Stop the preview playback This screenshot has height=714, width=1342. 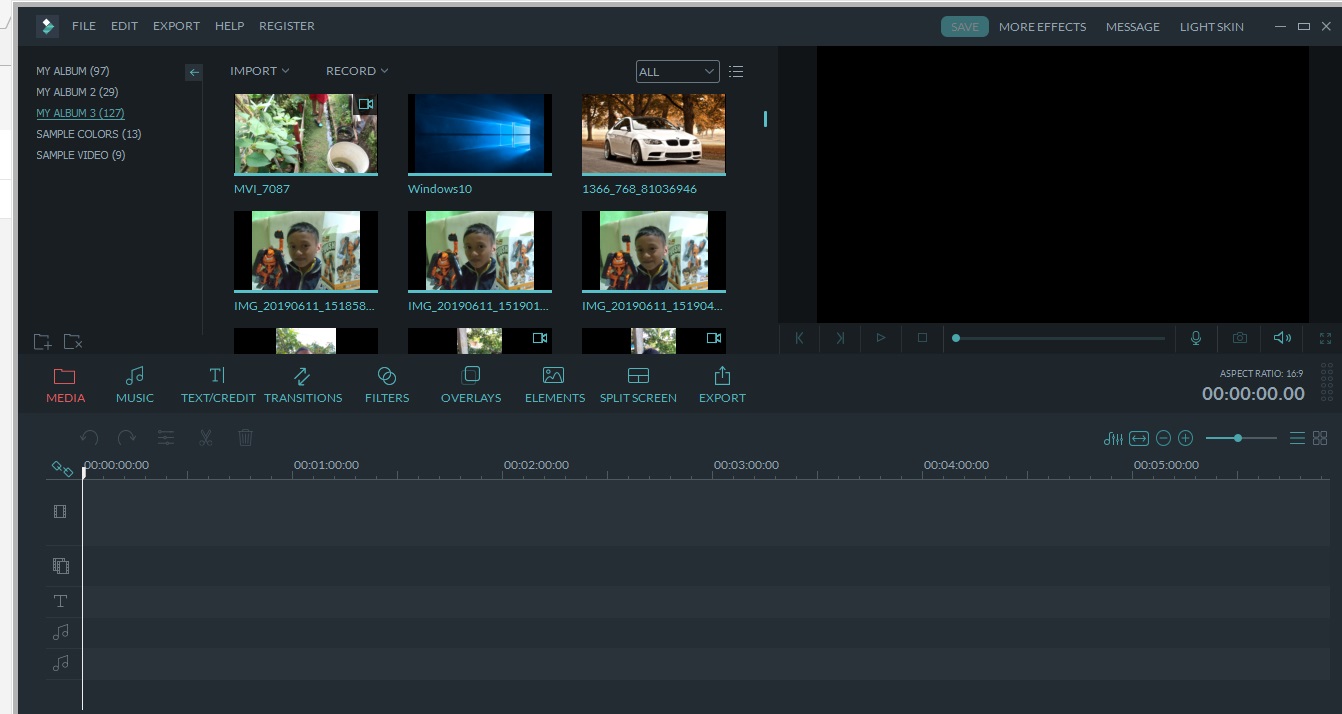(922, 338)
